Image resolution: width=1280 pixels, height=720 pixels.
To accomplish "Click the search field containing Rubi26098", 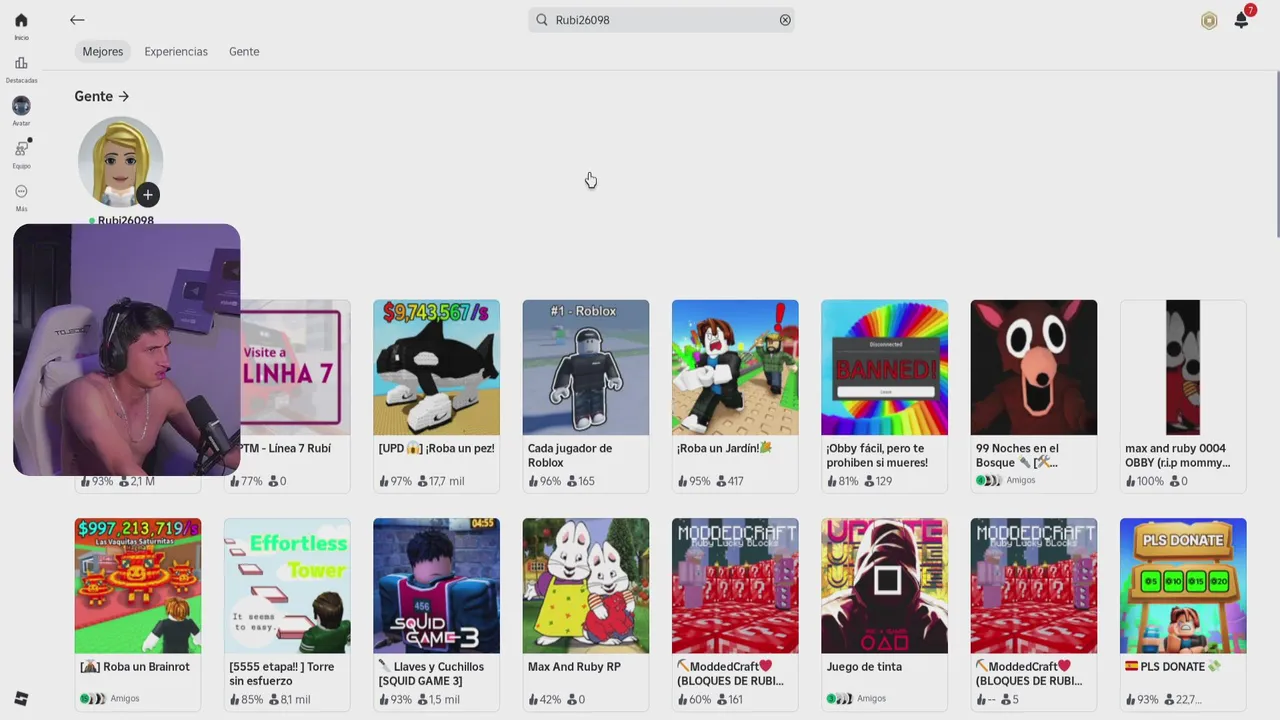I will pos(661,20).
